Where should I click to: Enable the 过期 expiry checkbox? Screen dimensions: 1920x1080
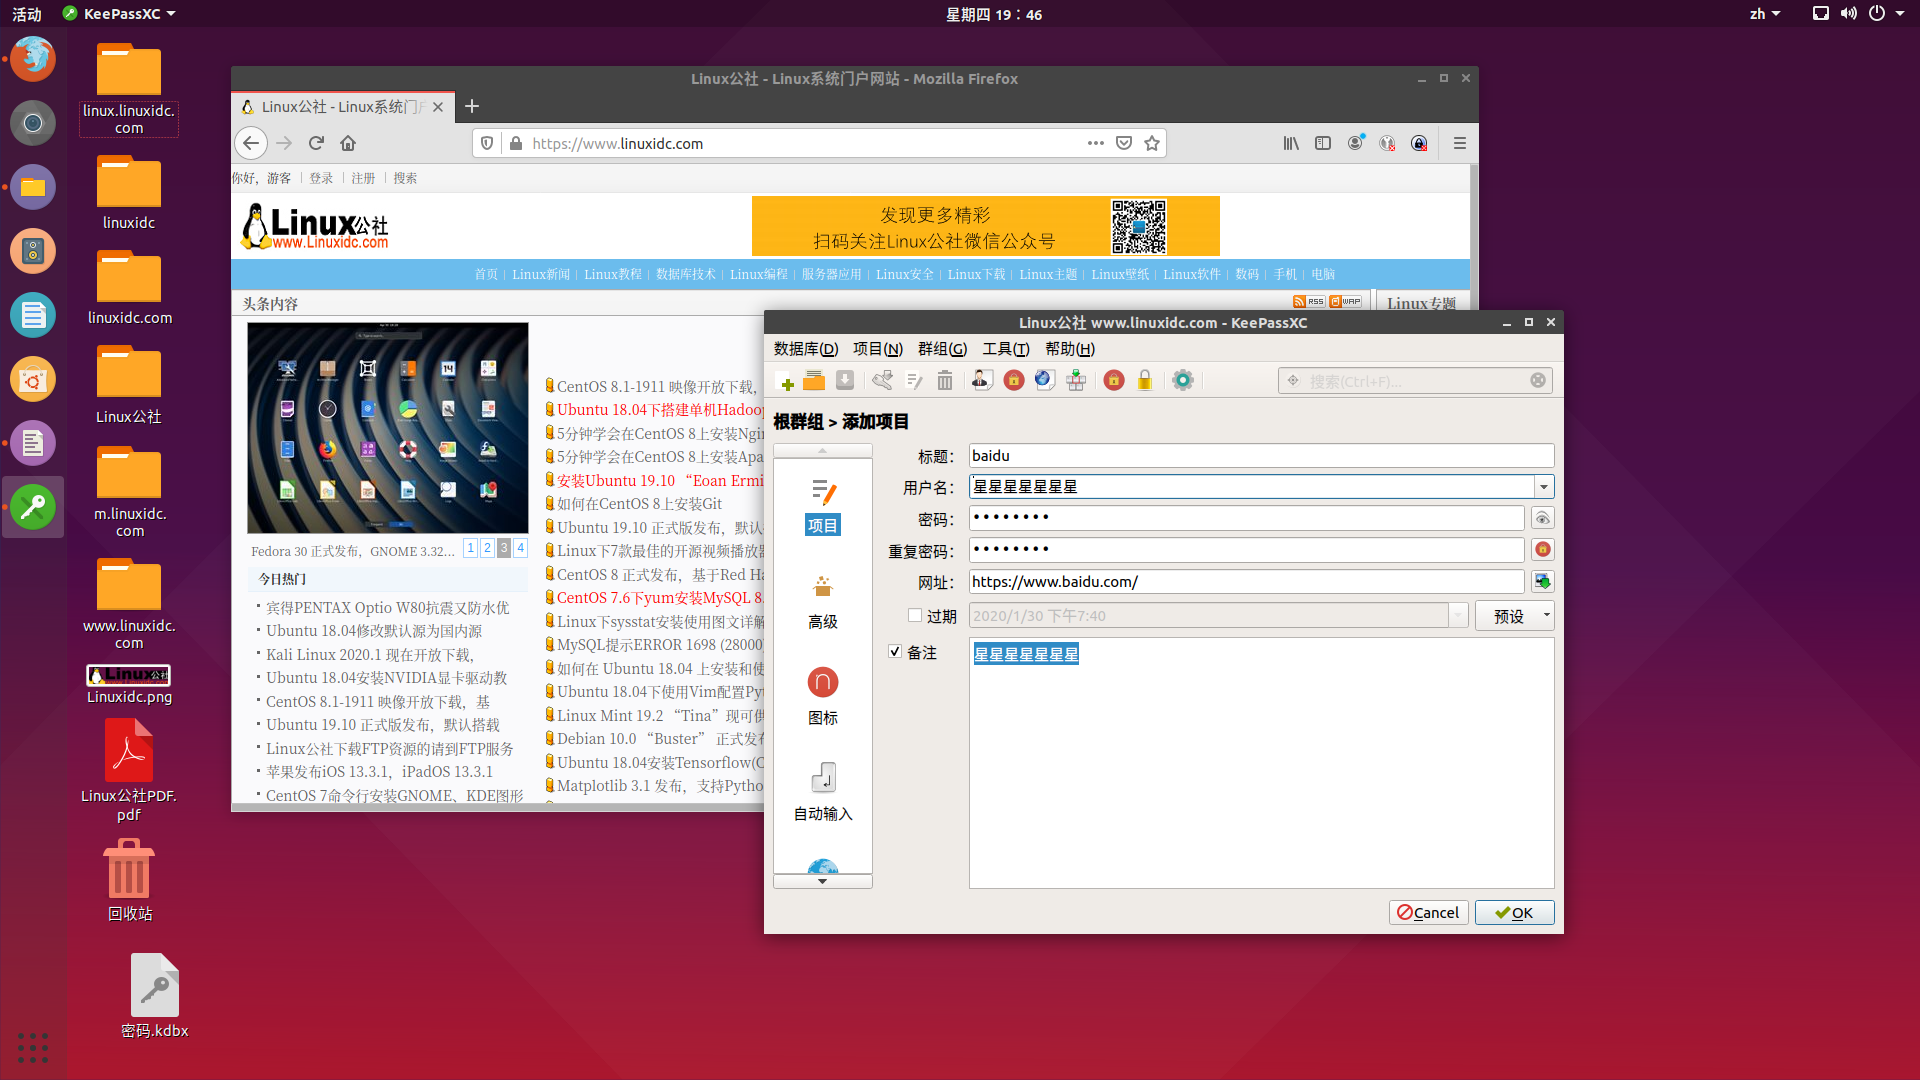(915, 615)
